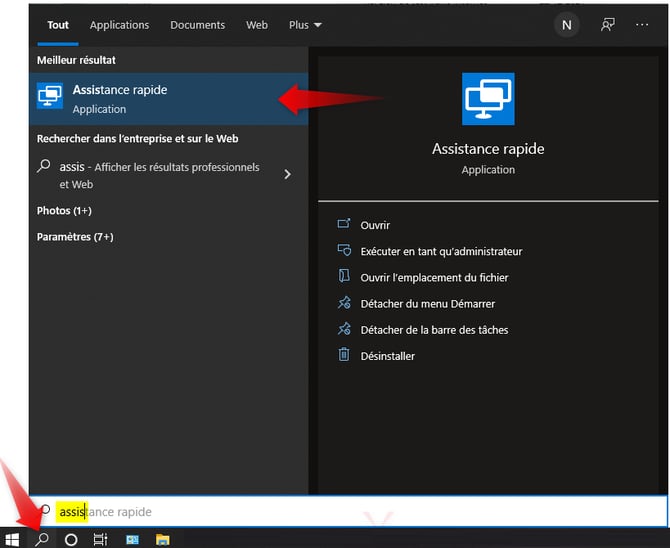Select the Tout search tab
Viewport: 670px width, 548px height.
(58, 25)
